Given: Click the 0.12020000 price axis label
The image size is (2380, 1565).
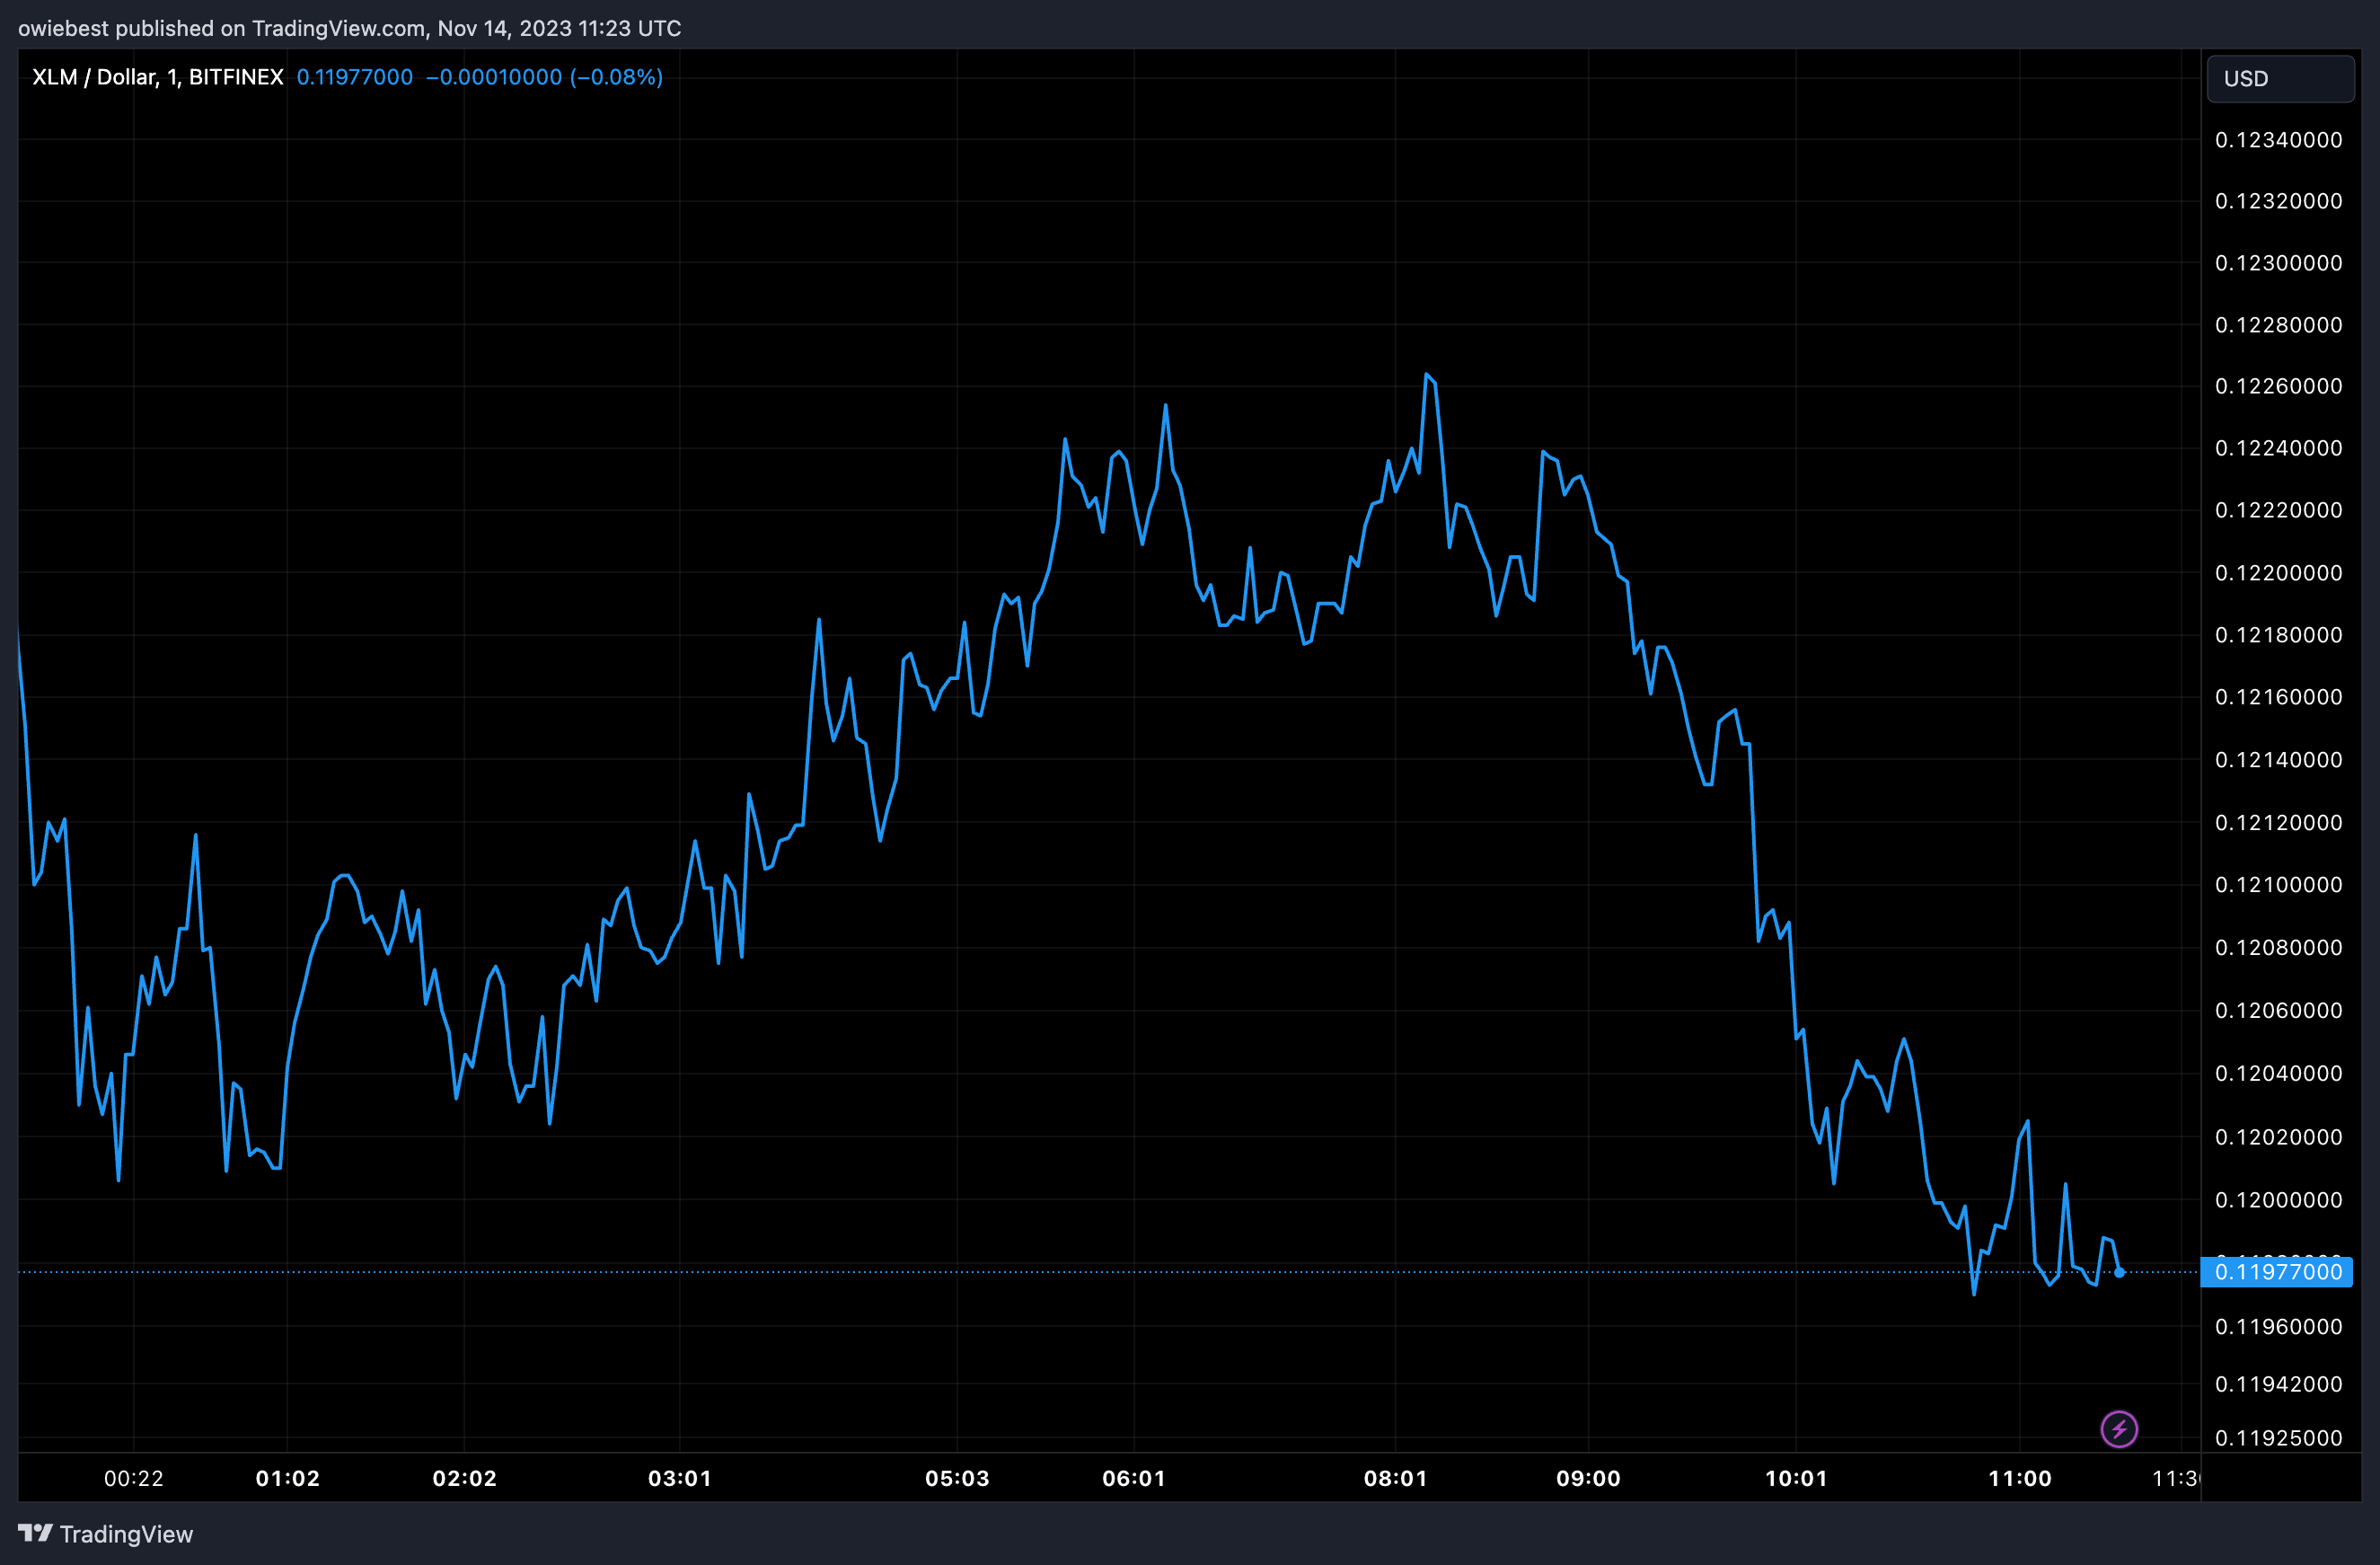Looking at the screenshot, I should (x=2279, y=1138).
